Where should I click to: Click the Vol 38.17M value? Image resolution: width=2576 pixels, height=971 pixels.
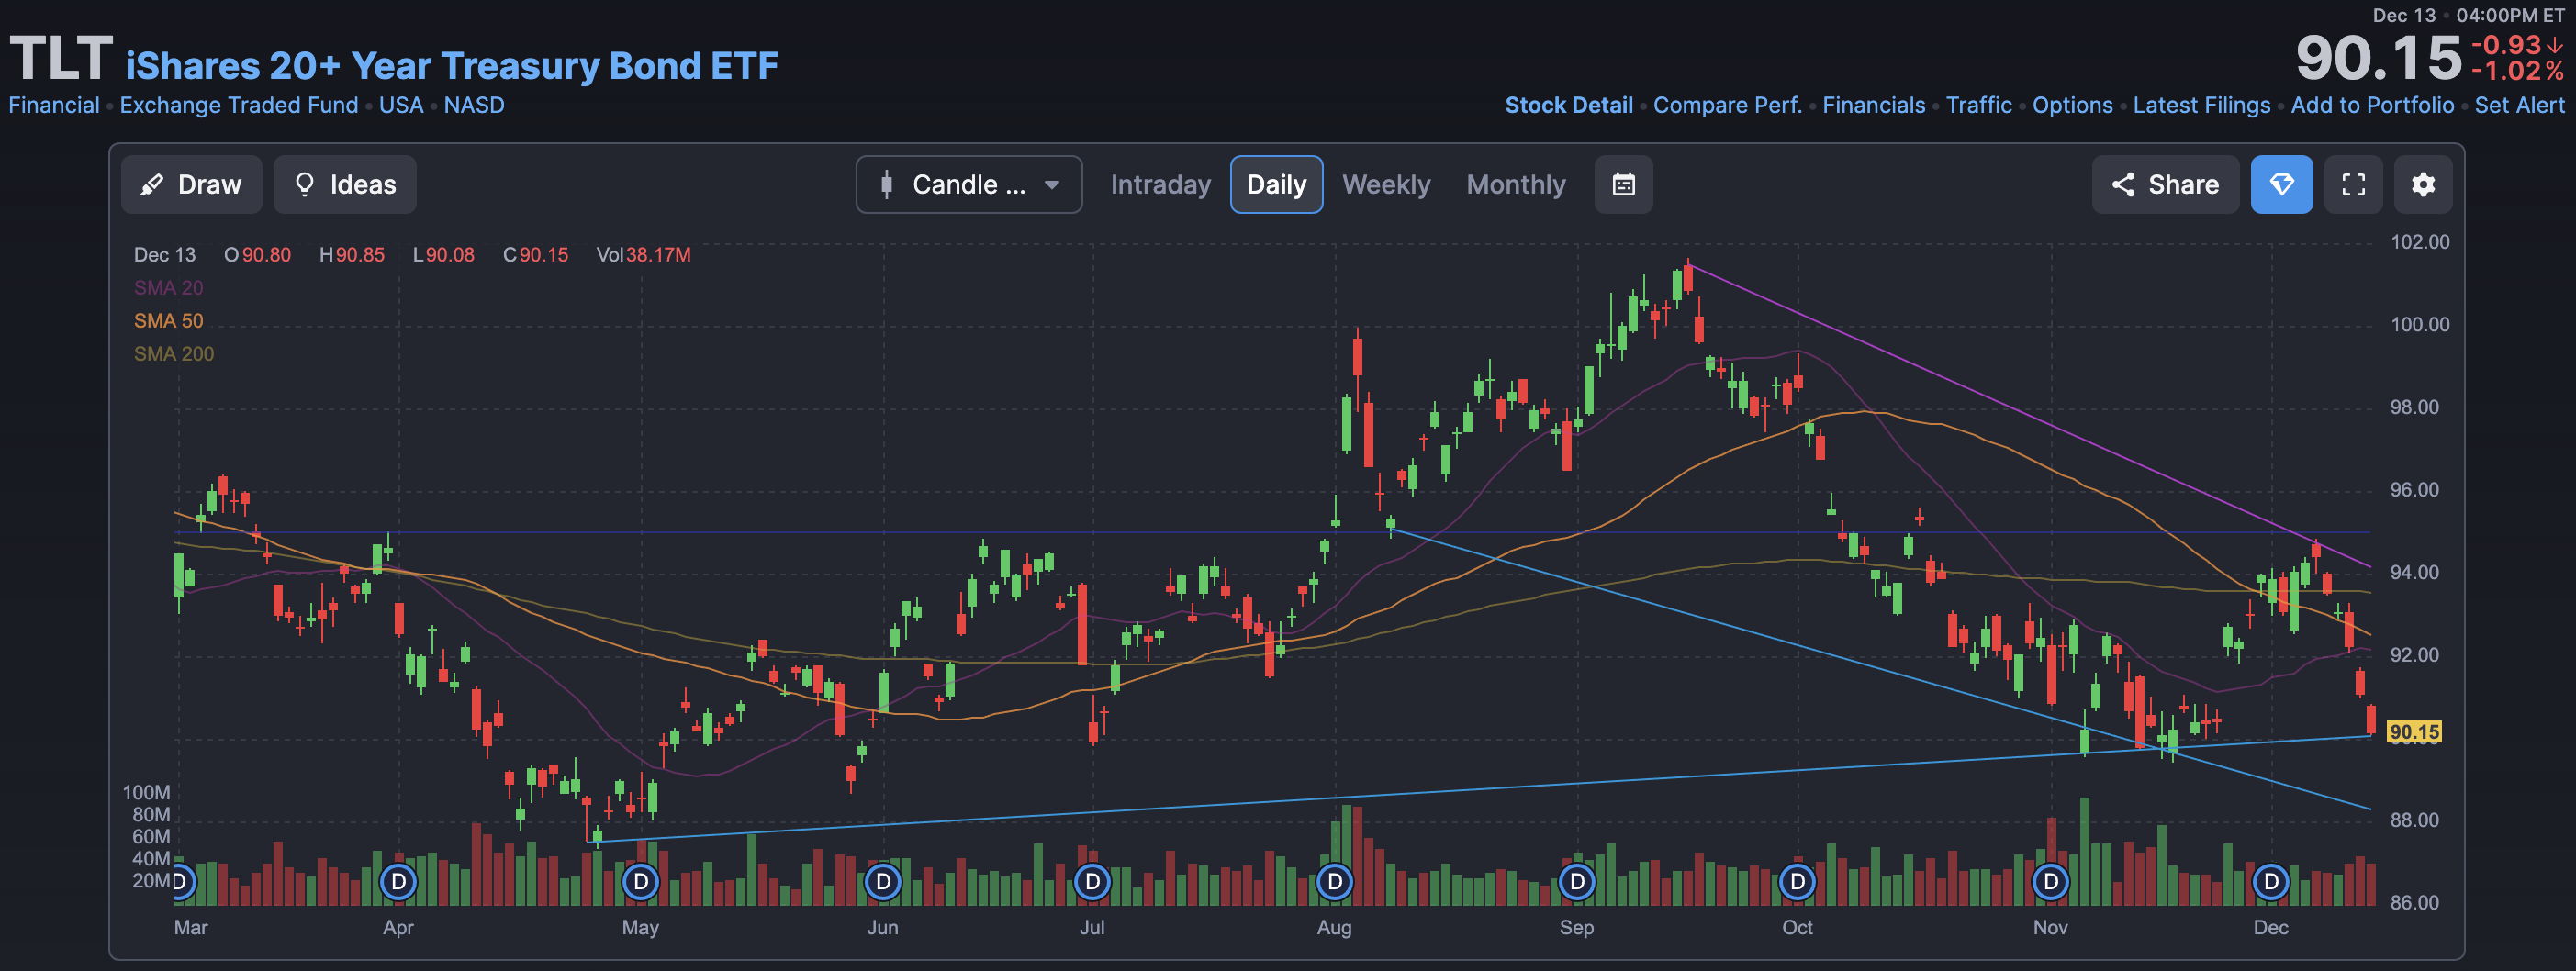click(643, 255)
